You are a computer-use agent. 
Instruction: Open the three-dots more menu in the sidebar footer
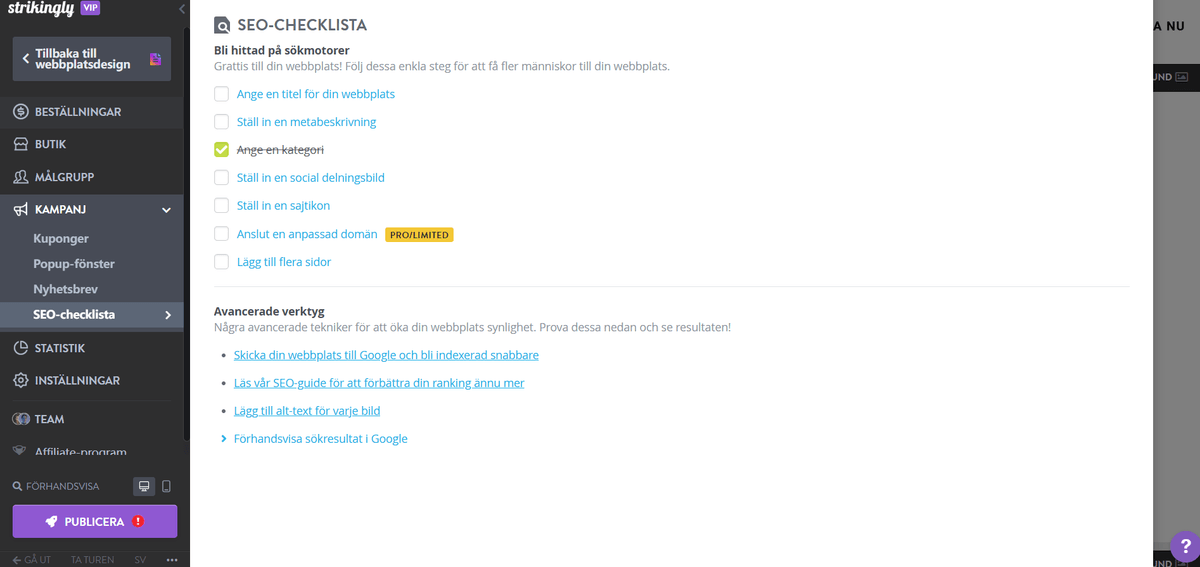click(x=172, y=560)
